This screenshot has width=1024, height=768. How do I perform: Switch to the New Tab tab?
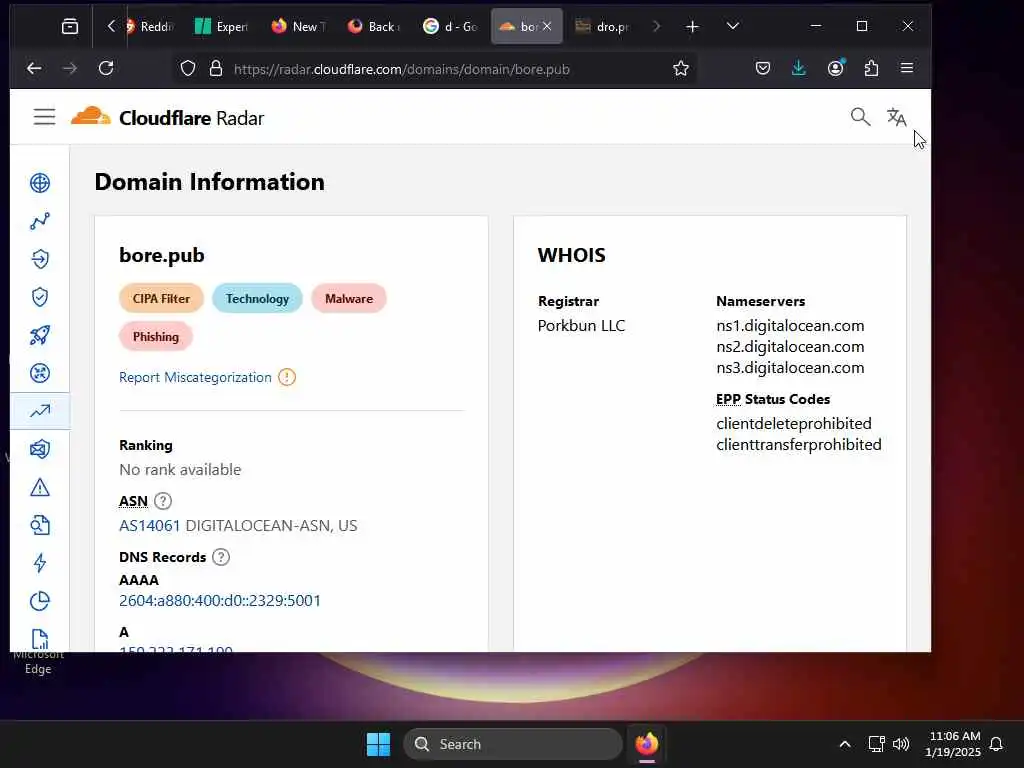[297, 26]
